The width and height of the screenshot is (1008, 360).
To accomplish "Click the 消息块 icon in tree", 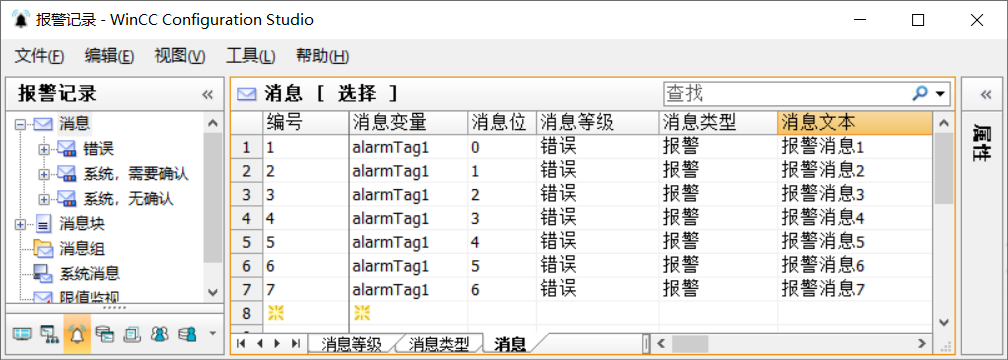I will coord(42,224).
